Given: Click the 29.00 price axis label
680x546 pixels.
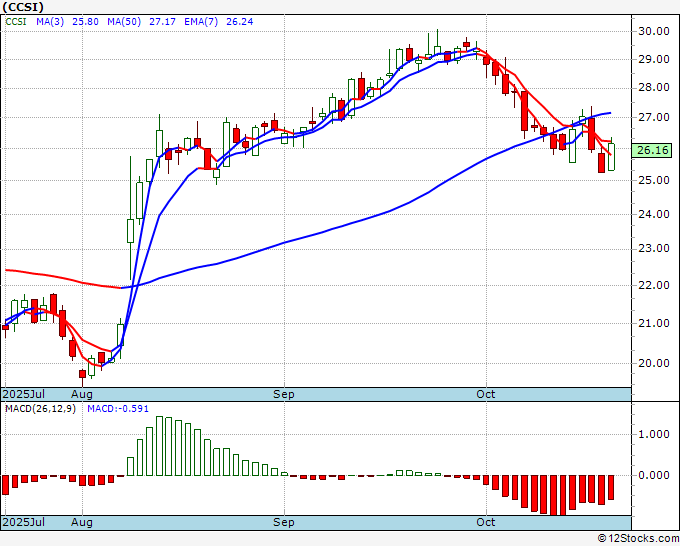Looking at the screenshot, I should [654, 59].
